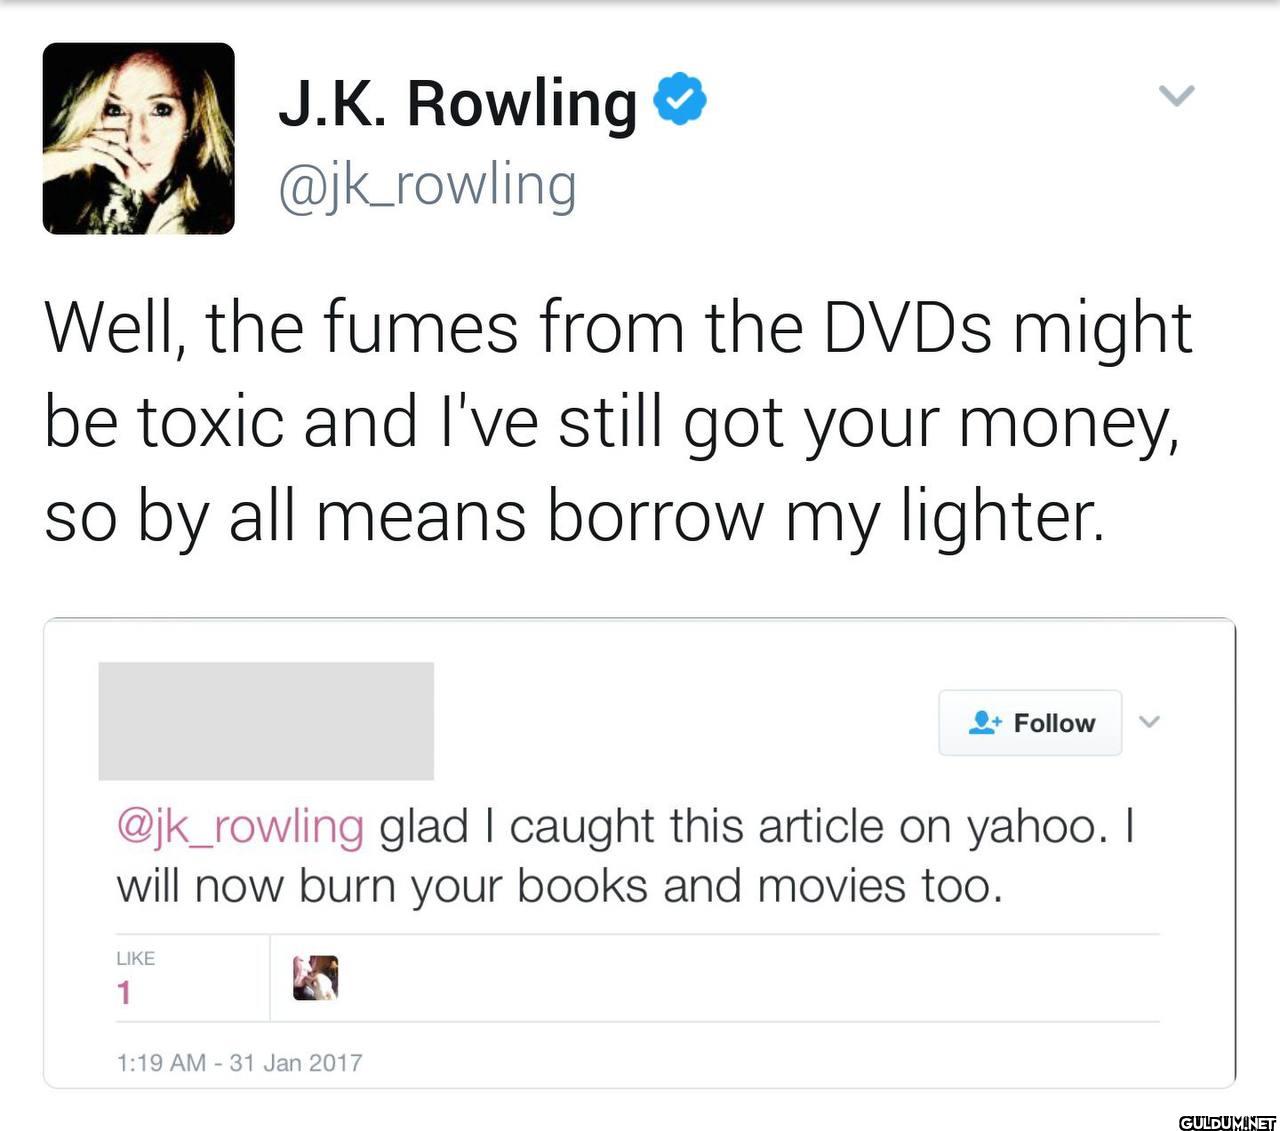The image size is (1280, 1131).
Task: Open the quoted tweet text about yahoo article
Action: 626,856
